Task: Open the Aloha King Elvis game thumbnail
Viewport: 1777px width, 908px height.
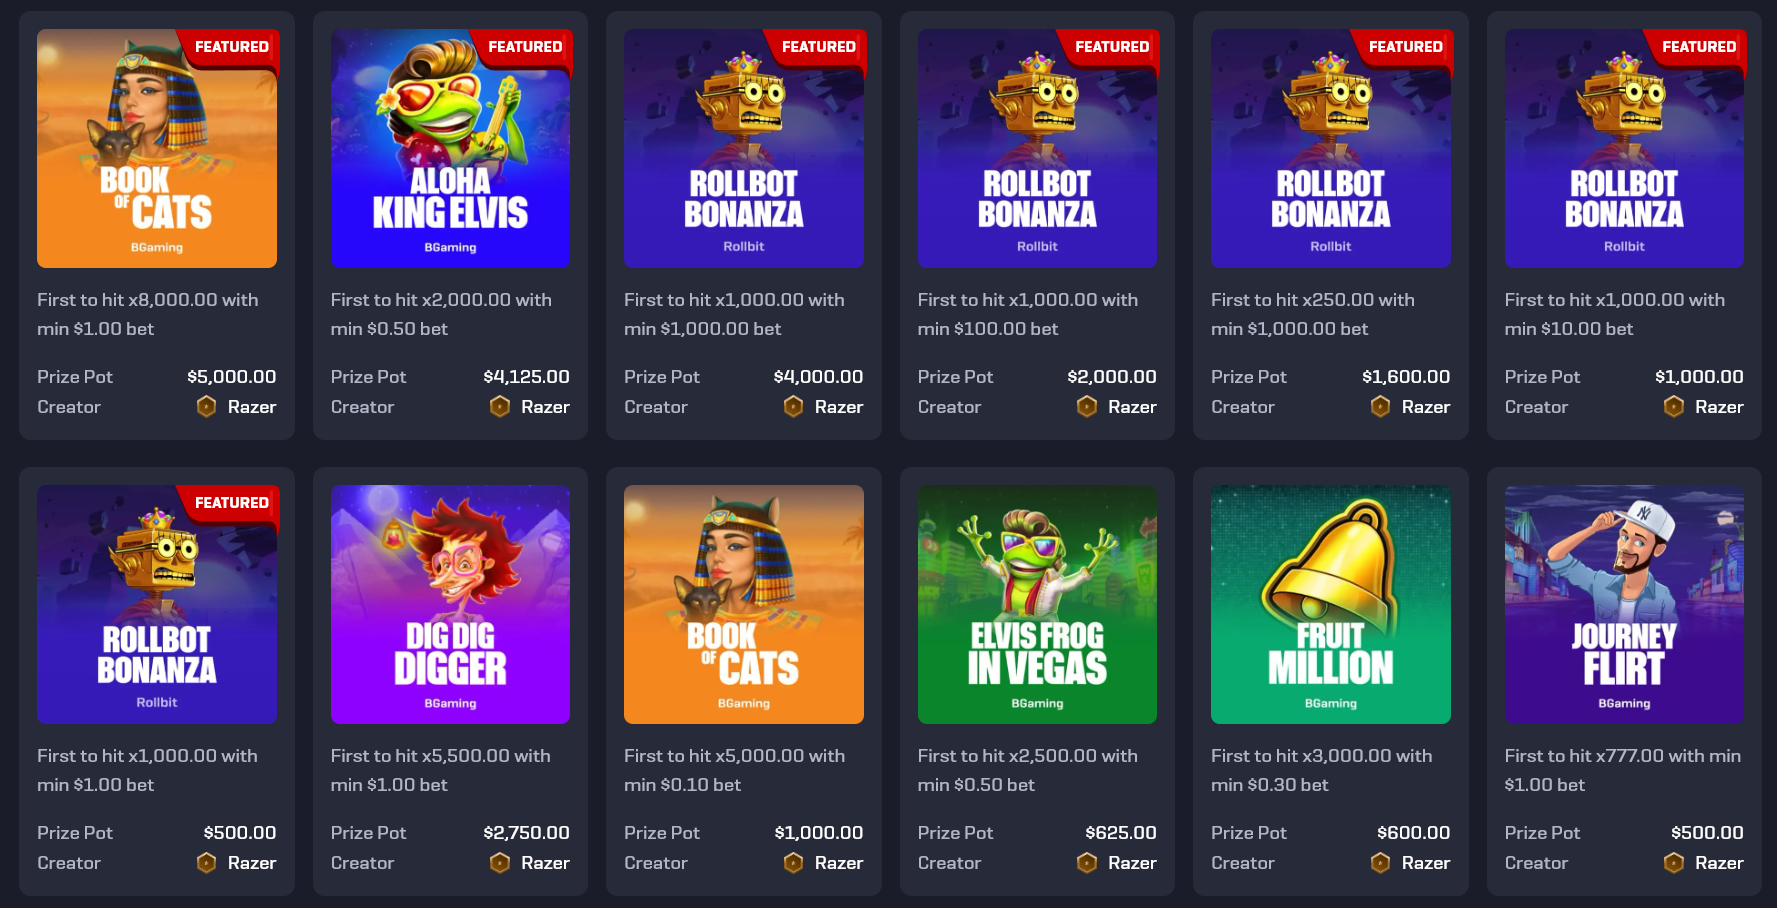Action: tap(450, 148)
